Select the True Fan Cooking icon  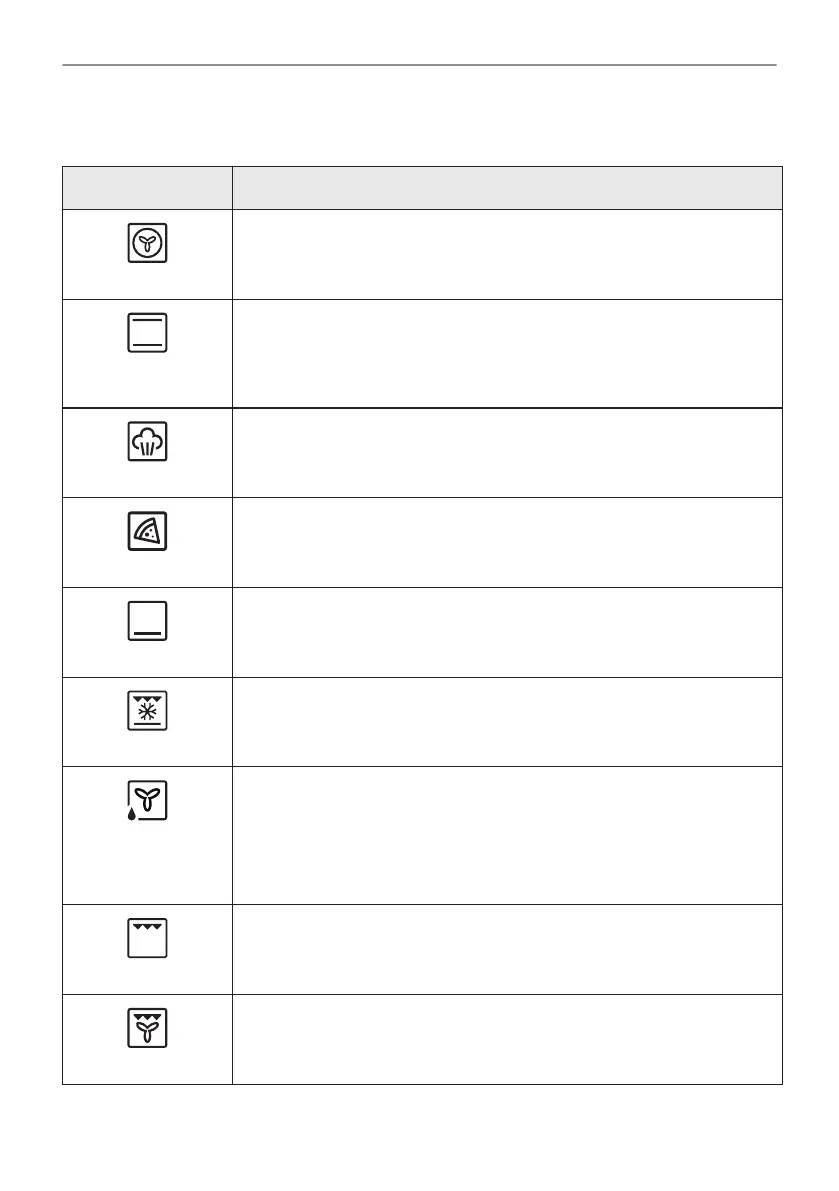coord(147,243)
